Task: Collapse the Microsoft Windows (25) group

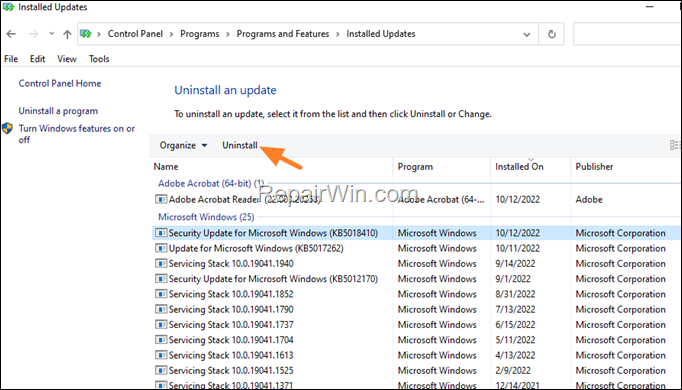Action: (206, 217)
